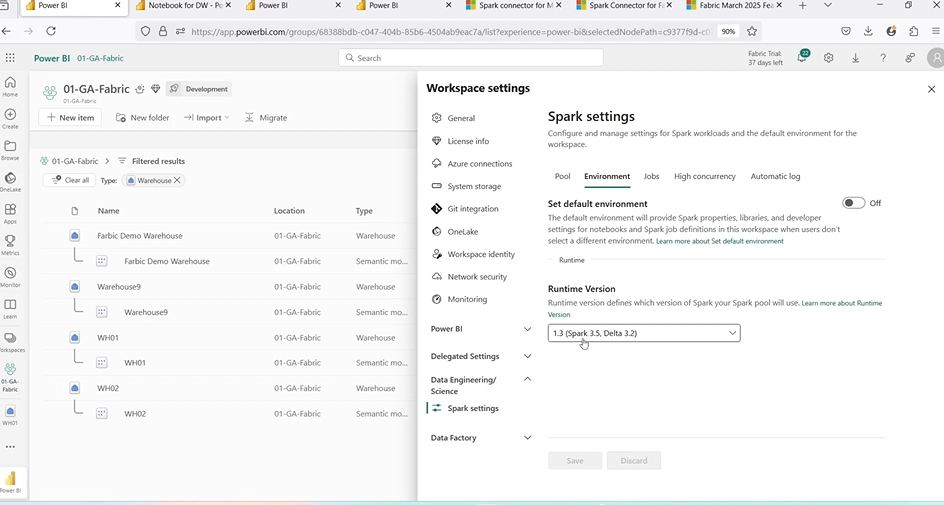The height and width of the screenshot is (505, 944).
Task: Switch to Notebook for DW browser tab
Action: (184, 5)
